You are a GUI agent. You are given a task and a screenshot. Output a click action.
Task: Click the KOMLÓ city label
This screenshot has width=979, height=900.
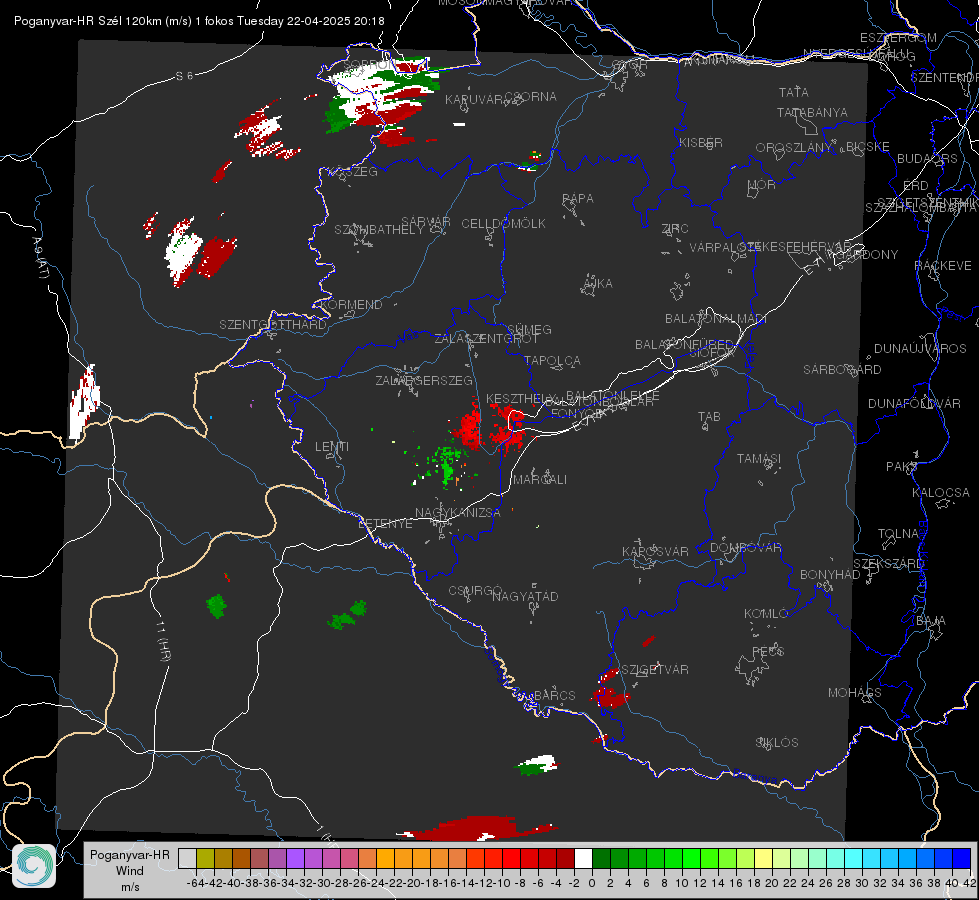click(x=766, y=614)
